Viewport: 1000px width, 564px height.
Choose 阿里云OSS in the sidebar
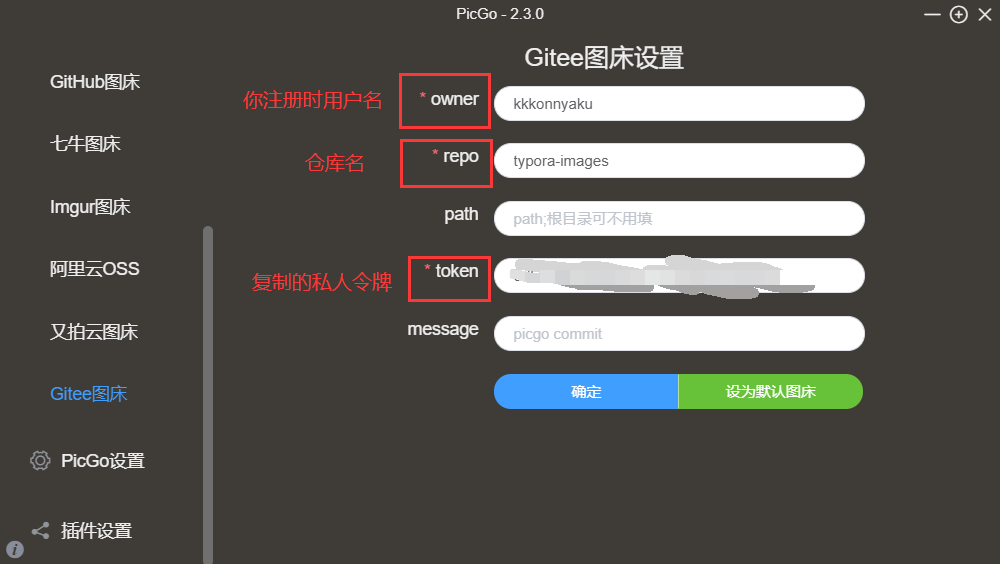(94, 269)
